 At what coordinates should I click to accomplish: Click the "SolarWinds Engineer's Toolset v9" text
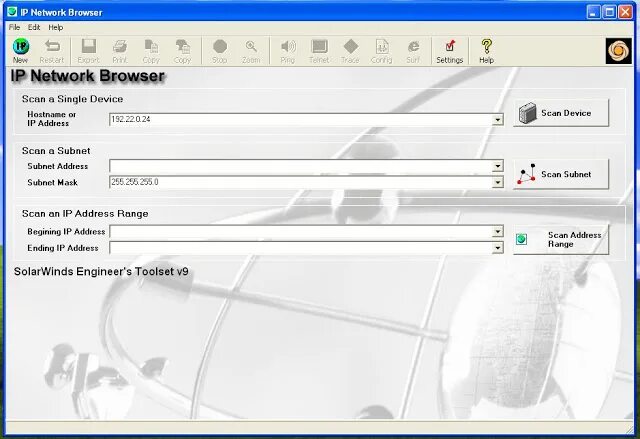pos(101,271)
